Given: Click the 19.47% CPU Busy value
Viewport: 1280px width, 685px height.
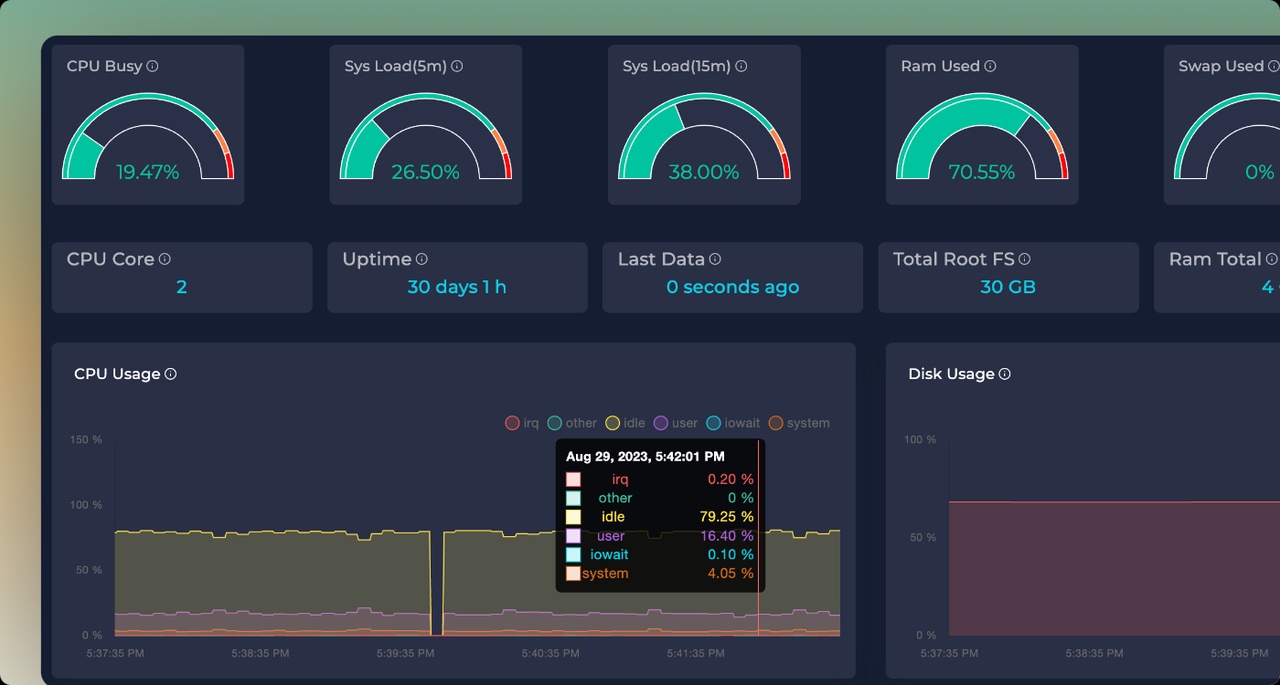Looking at the screenshot, I should pos(148,172).
